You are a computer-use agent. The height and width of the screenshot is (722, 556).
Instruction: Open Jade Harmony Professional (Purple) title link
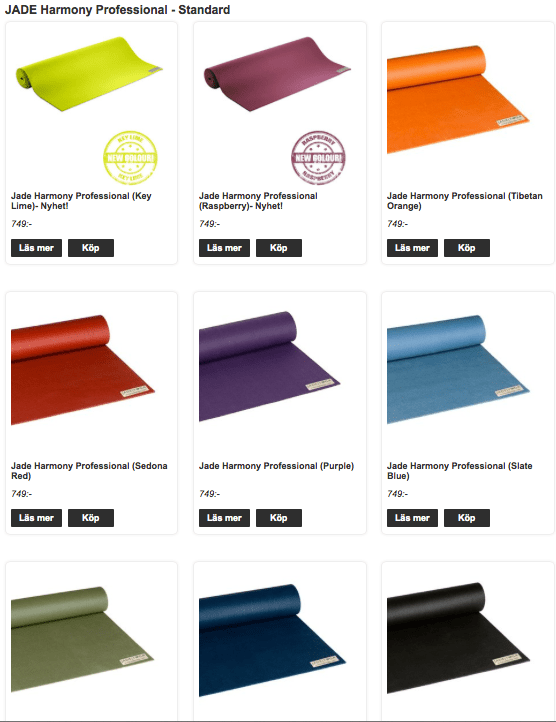pyautogui.click(x=276, y=466)
